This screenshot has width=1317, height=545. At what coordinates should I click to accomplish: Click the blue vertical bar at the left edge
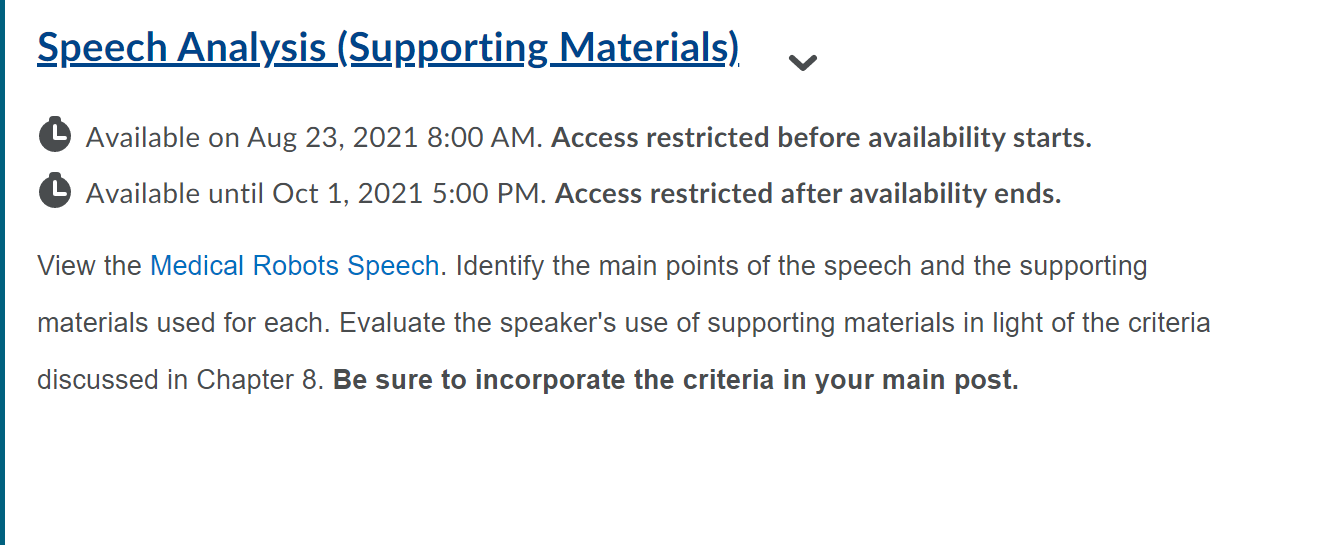coord(2,272)
